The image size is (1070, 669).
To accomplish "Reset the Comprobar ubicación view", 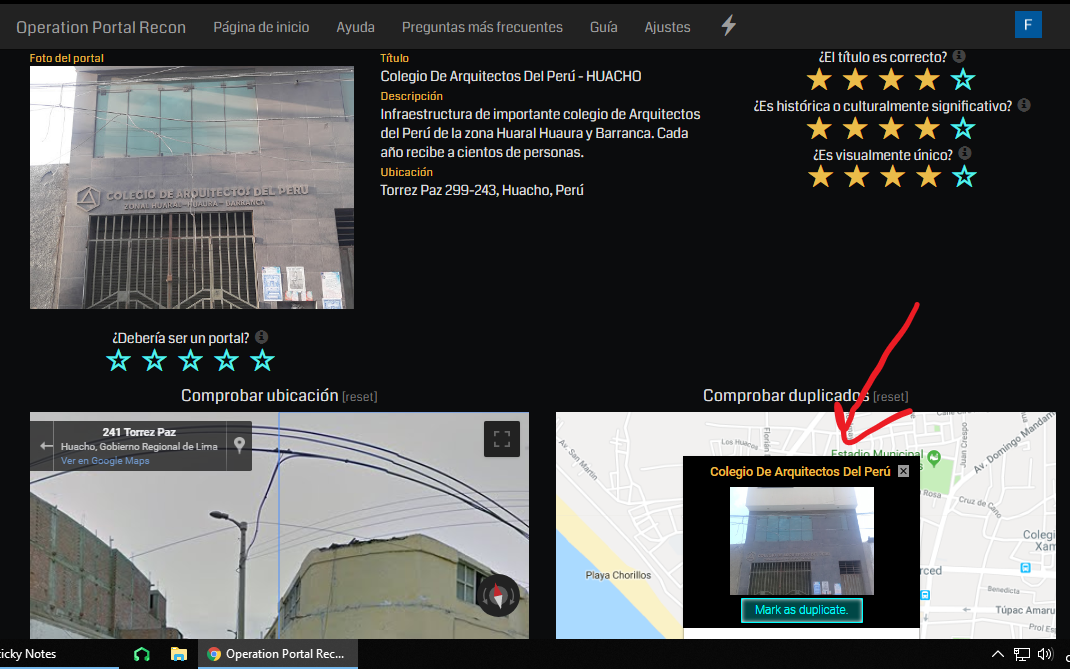I will [x=360, y=397].
